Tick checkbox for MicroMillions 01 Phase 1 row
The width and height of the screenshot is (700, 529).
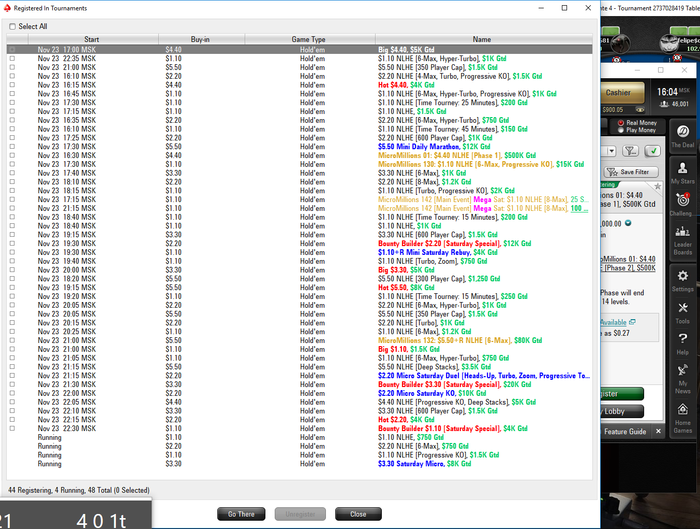(x=12, y=155)
